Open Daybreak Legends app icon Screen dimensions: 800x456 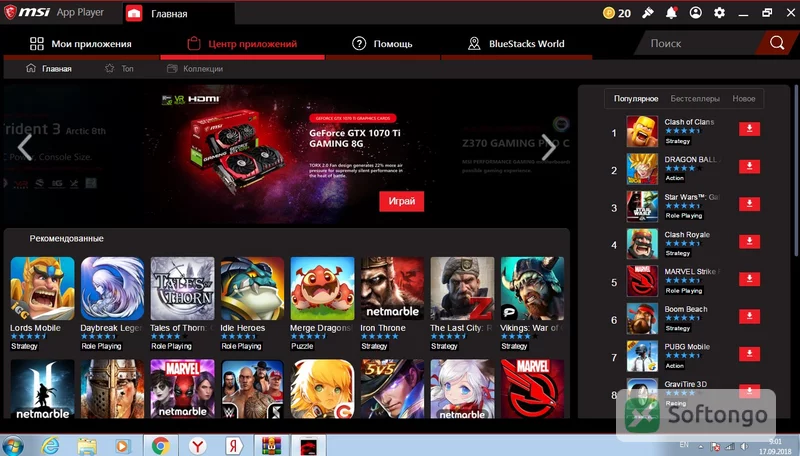[x=112, y=288]
